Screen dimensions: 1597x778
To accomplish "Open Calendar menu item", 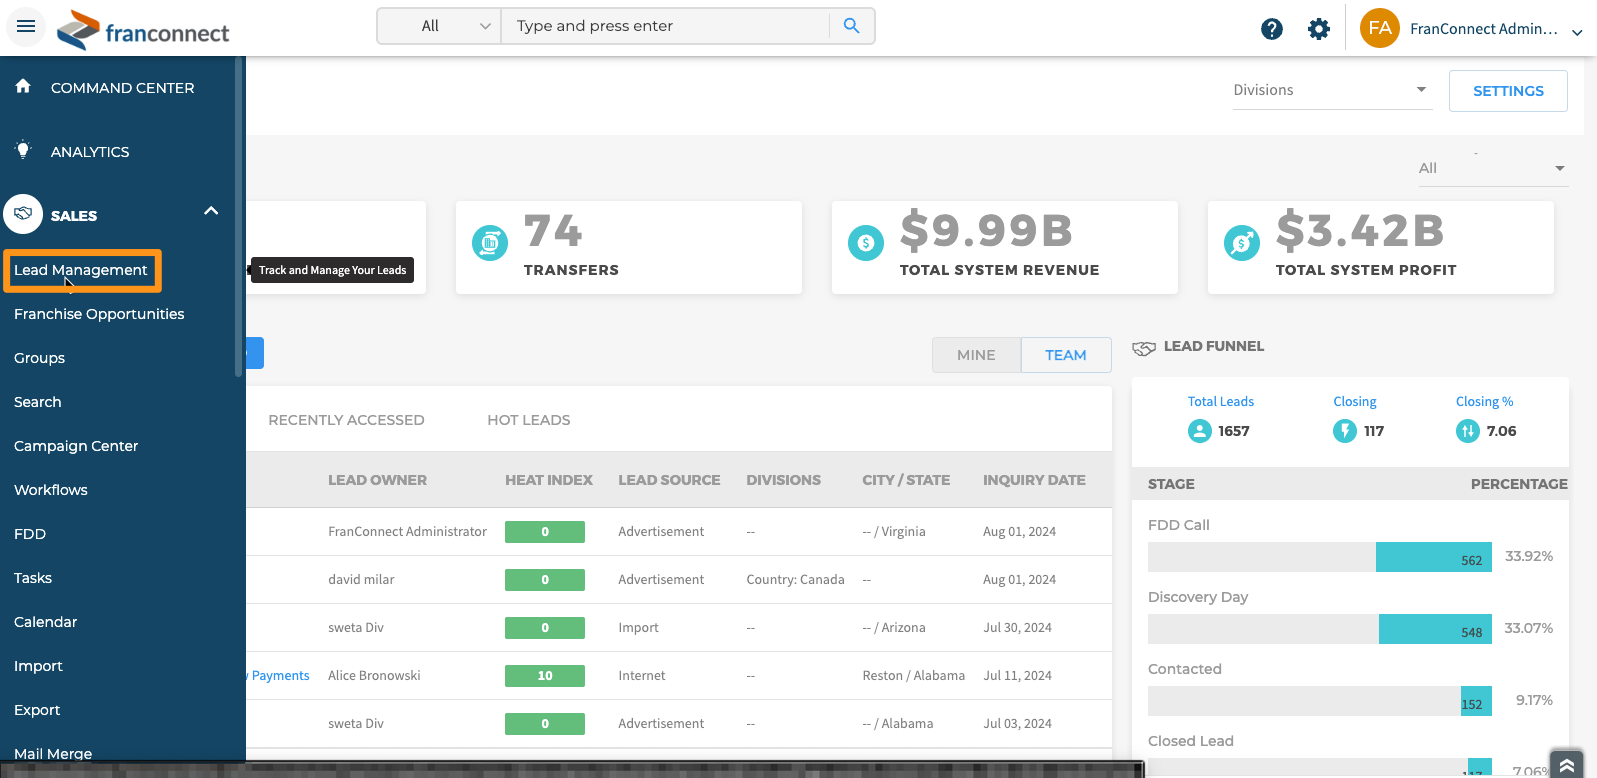I will (45, 622).
